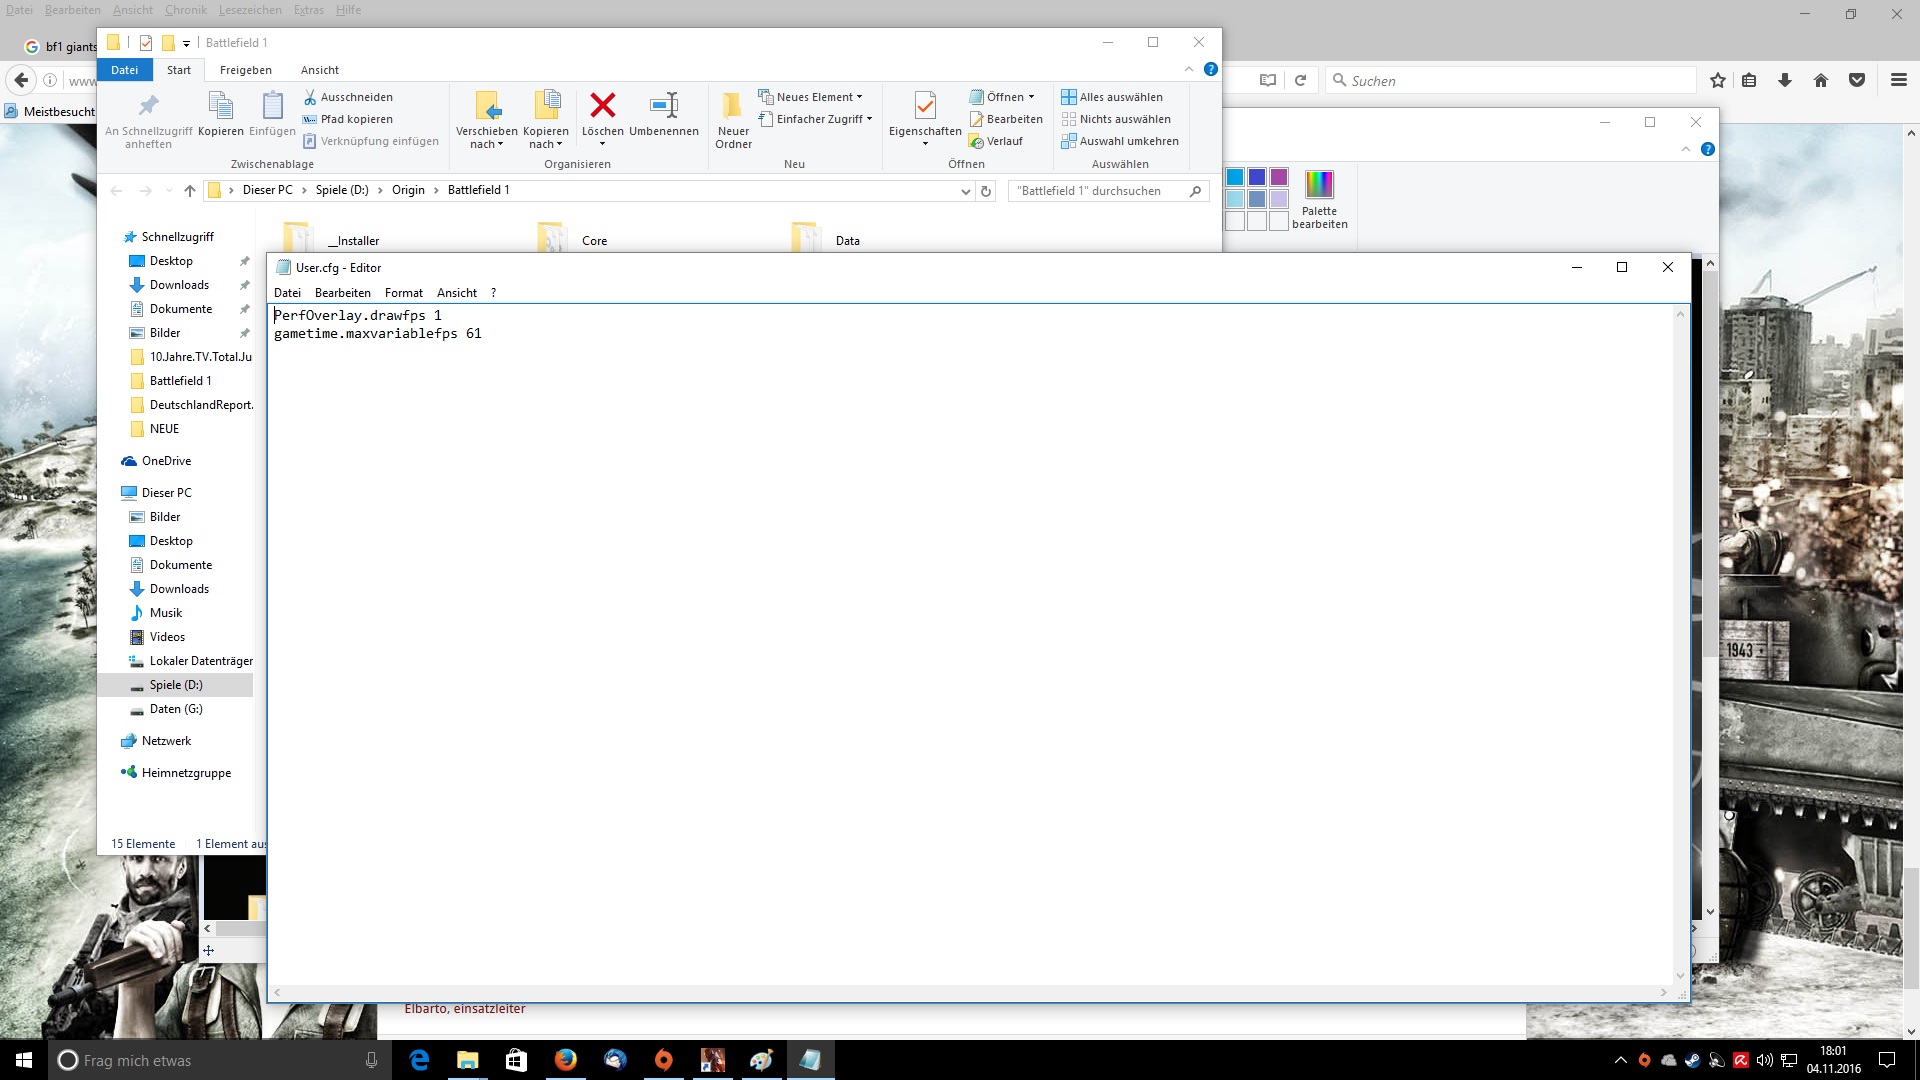Click the Kopieren copy icon in ribbon
The height and width of the screenshot is (1080, 1920).
click(221, 106)
